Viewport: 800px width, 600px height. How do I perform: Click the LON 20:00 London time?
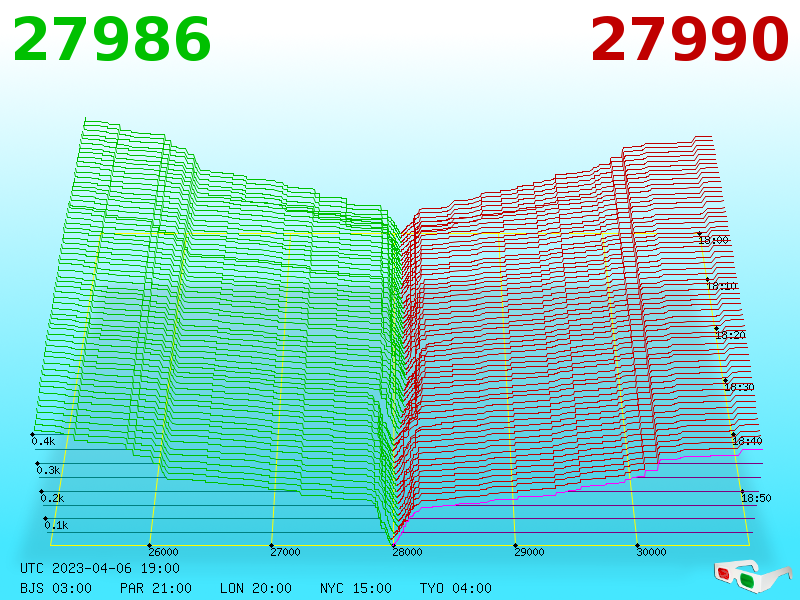(x=256, y=588)
